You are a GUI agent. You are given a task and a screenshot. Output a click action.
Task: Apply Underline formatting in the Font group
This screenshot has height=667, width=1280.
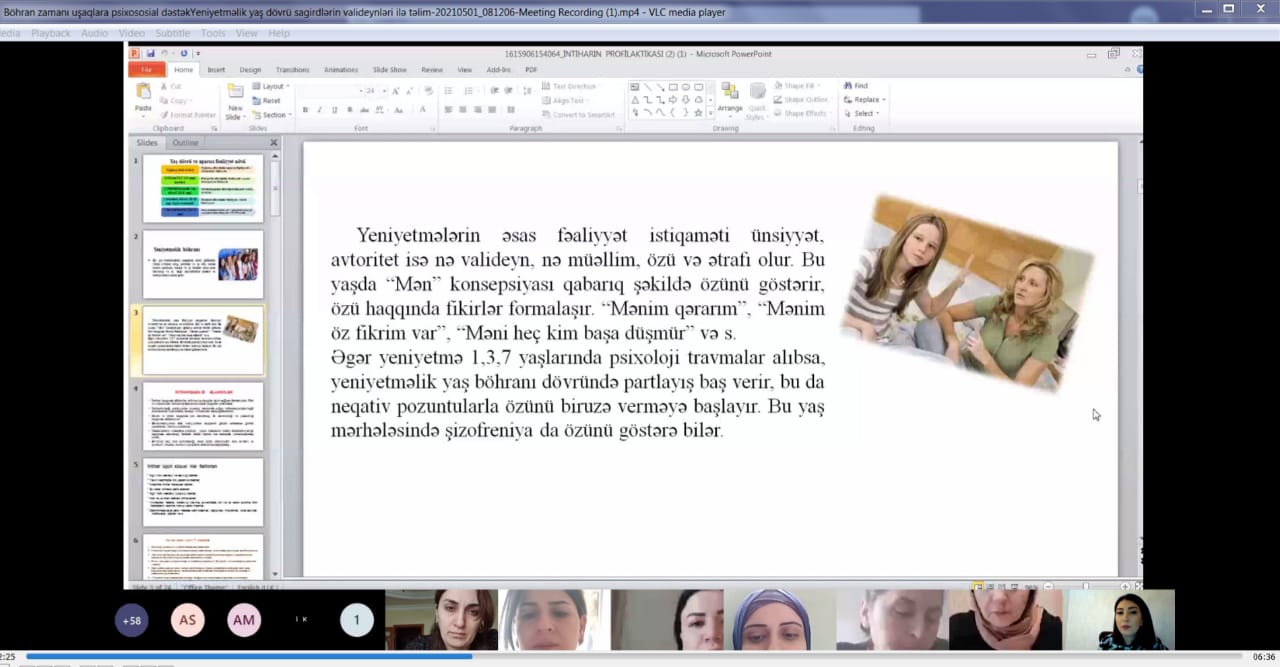(x=333, y=110)
